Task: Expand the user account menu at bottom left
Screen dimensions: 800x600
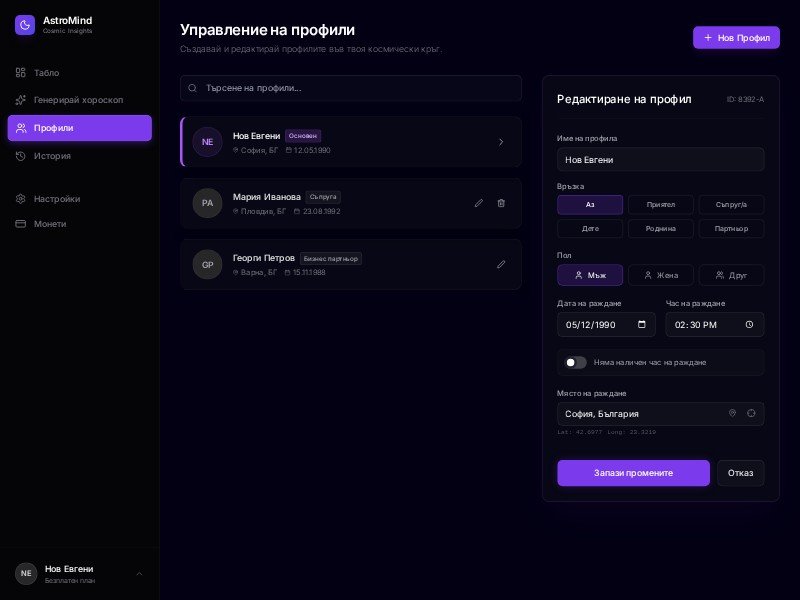Action: (x=139, y=573)
